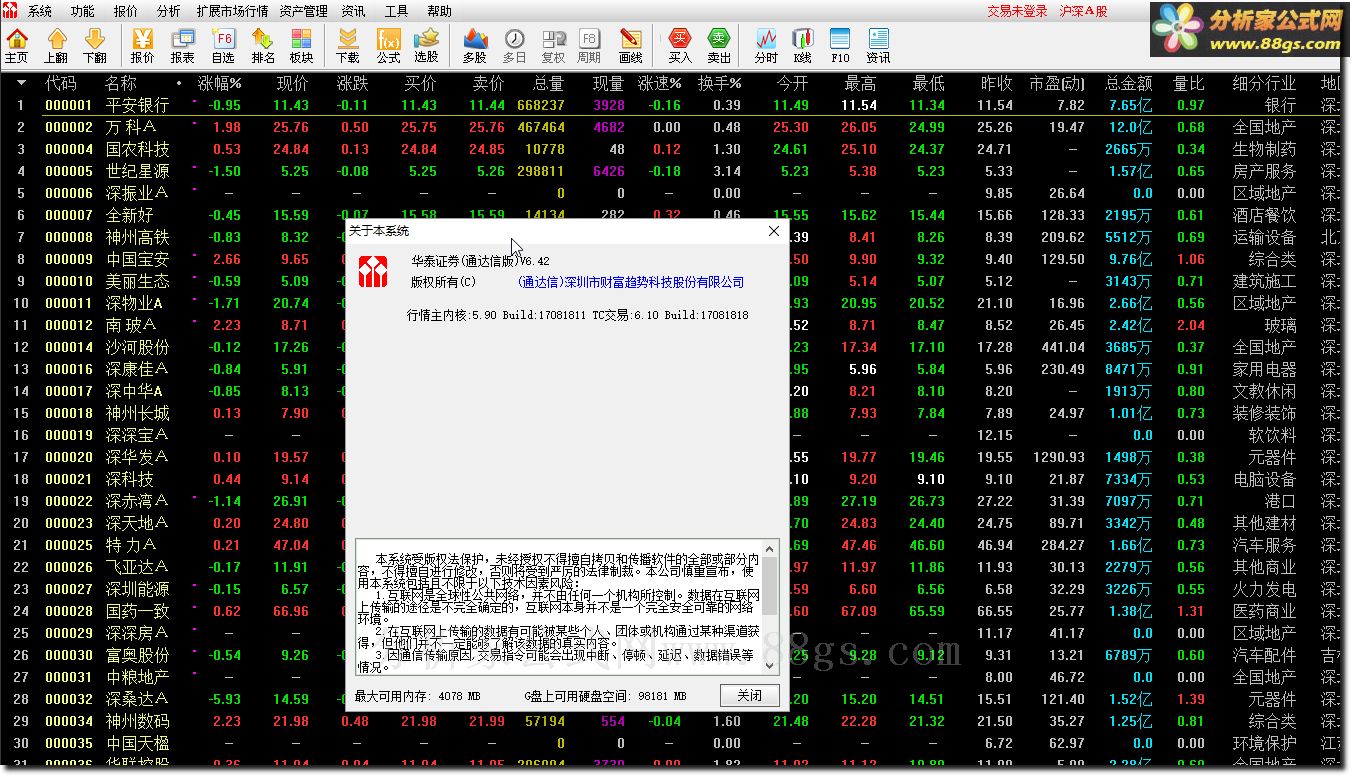Click the red 买入 buy icon

point(680,46)
